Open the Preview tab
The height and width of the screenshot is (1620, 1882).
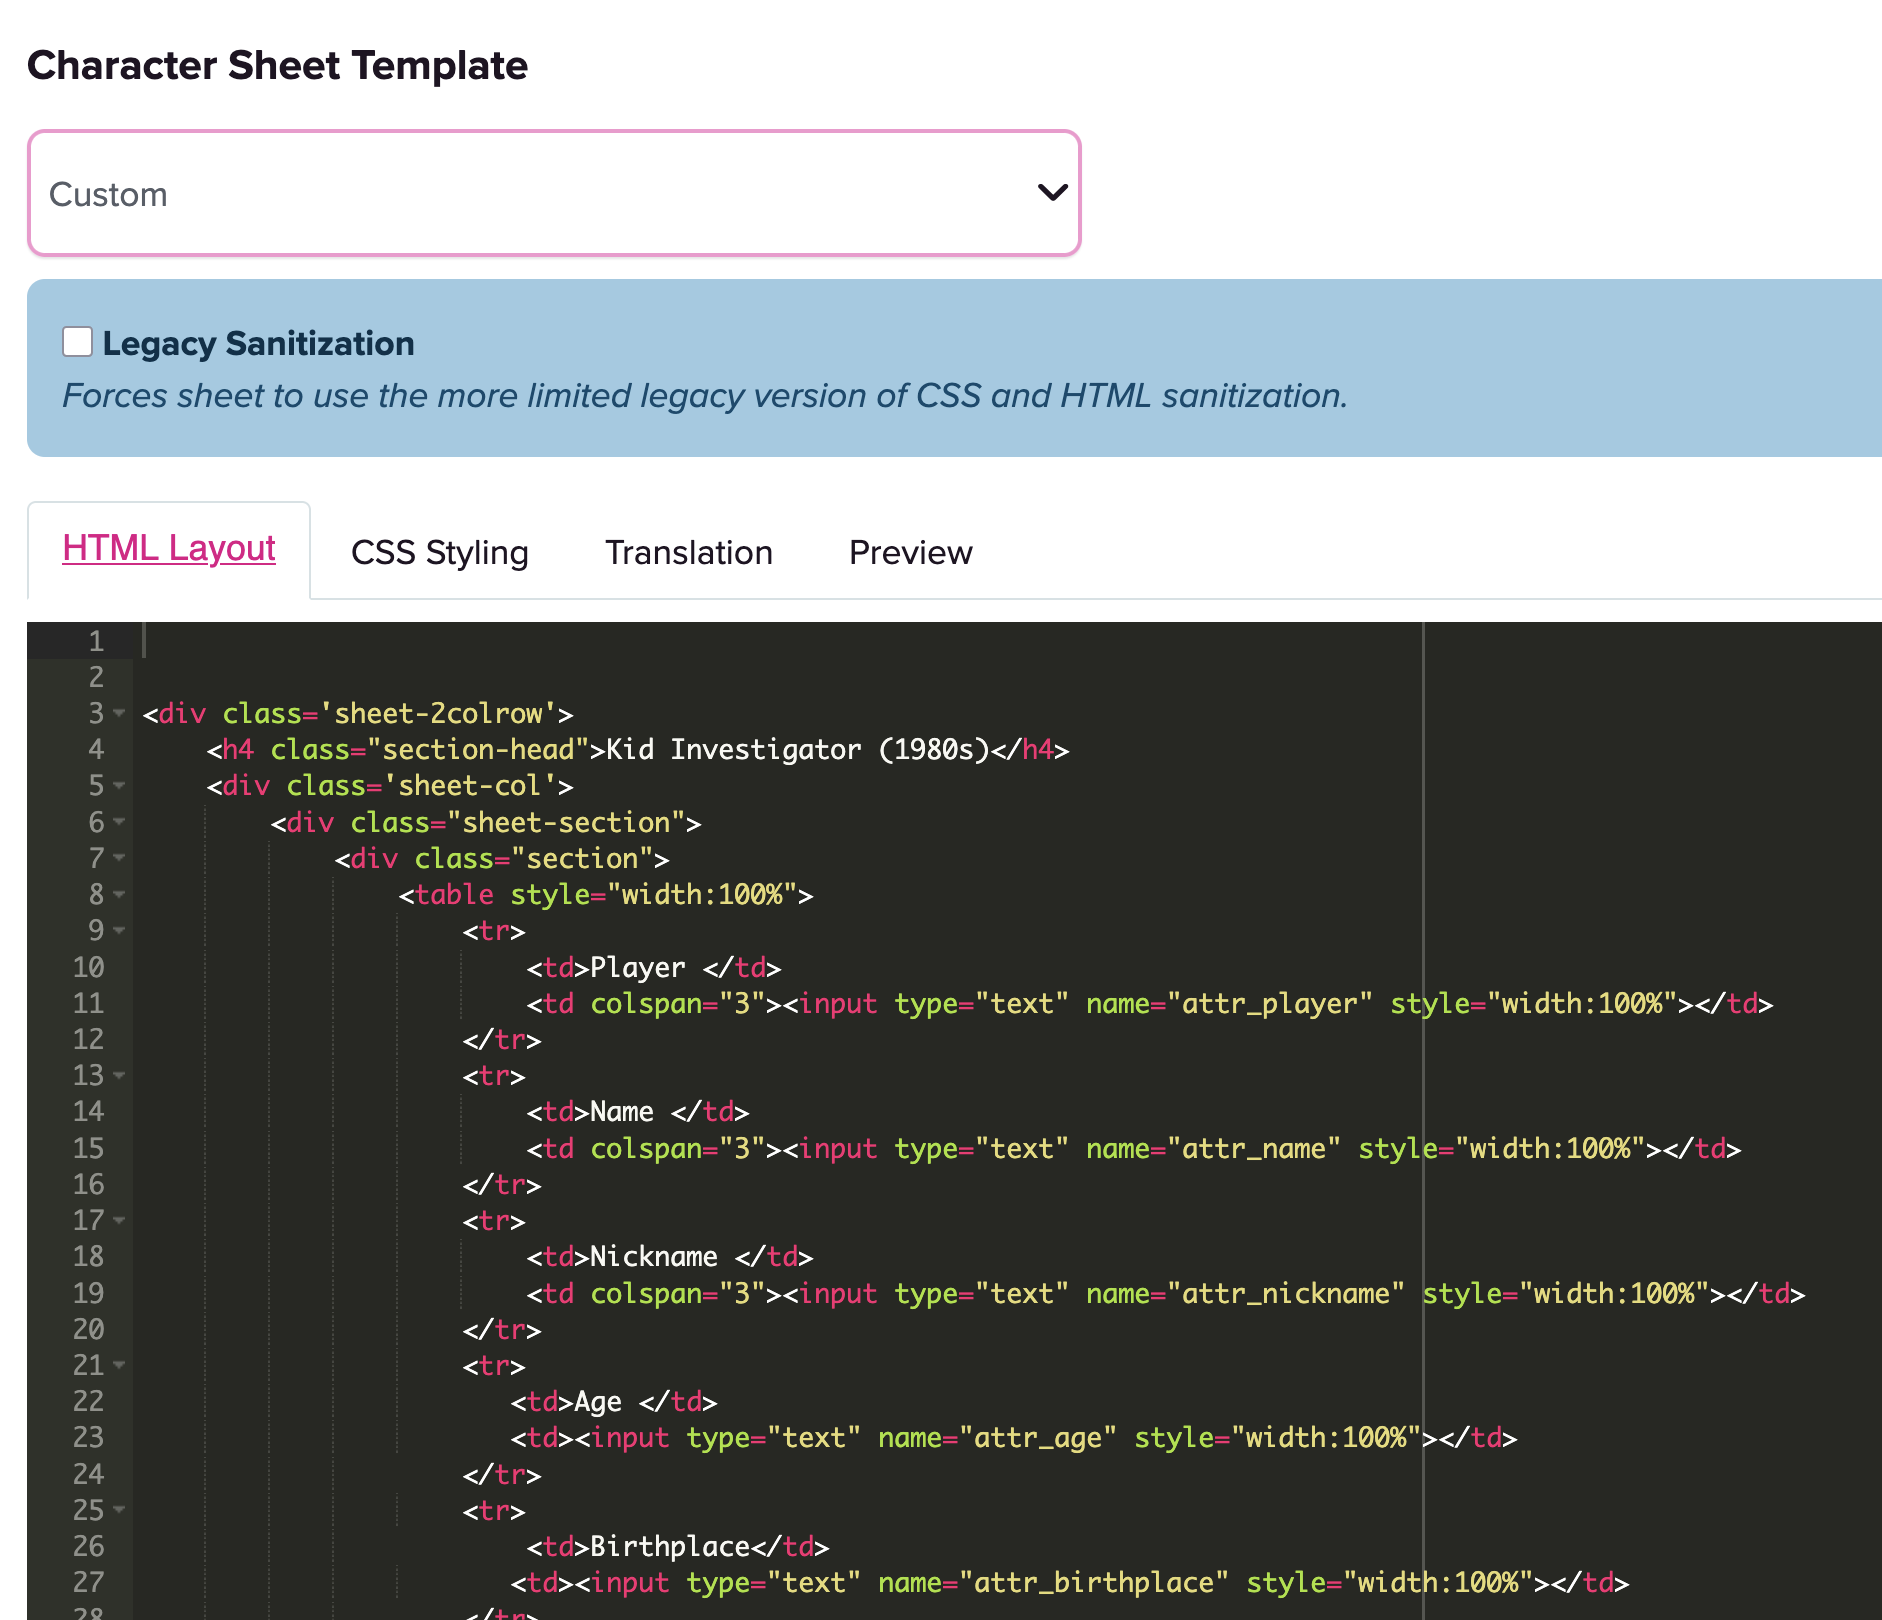point(910,552)
